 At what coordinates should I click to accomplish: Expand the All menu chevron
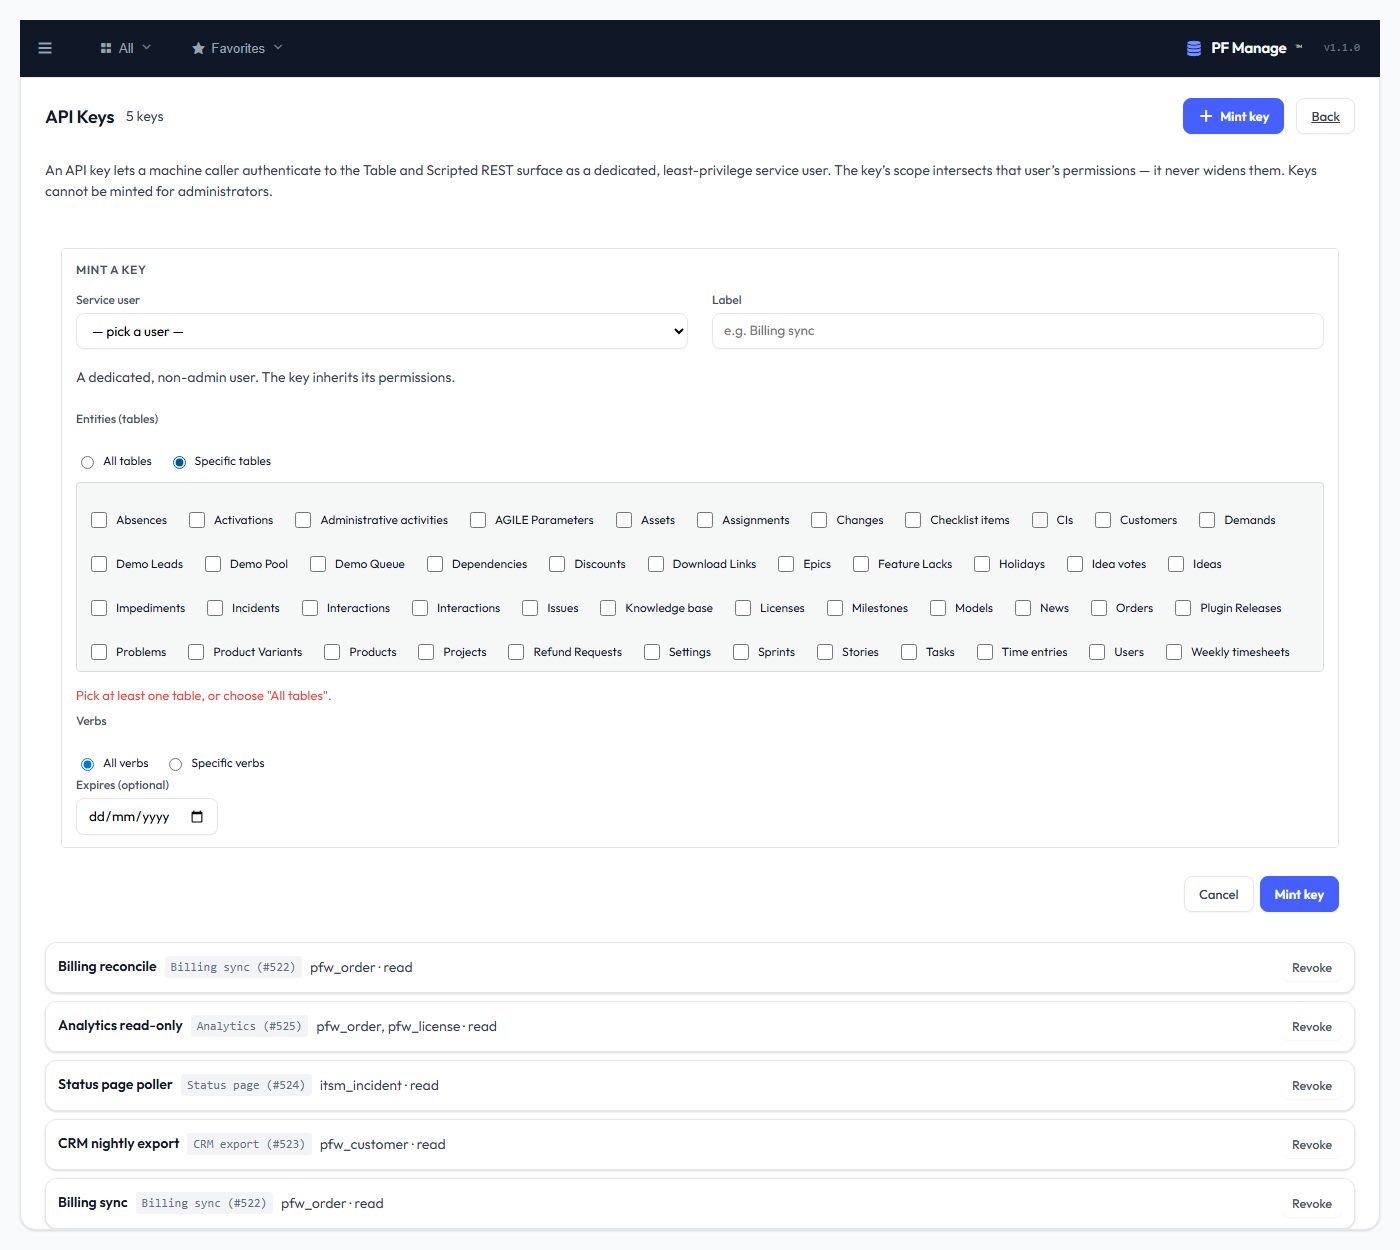147,48
